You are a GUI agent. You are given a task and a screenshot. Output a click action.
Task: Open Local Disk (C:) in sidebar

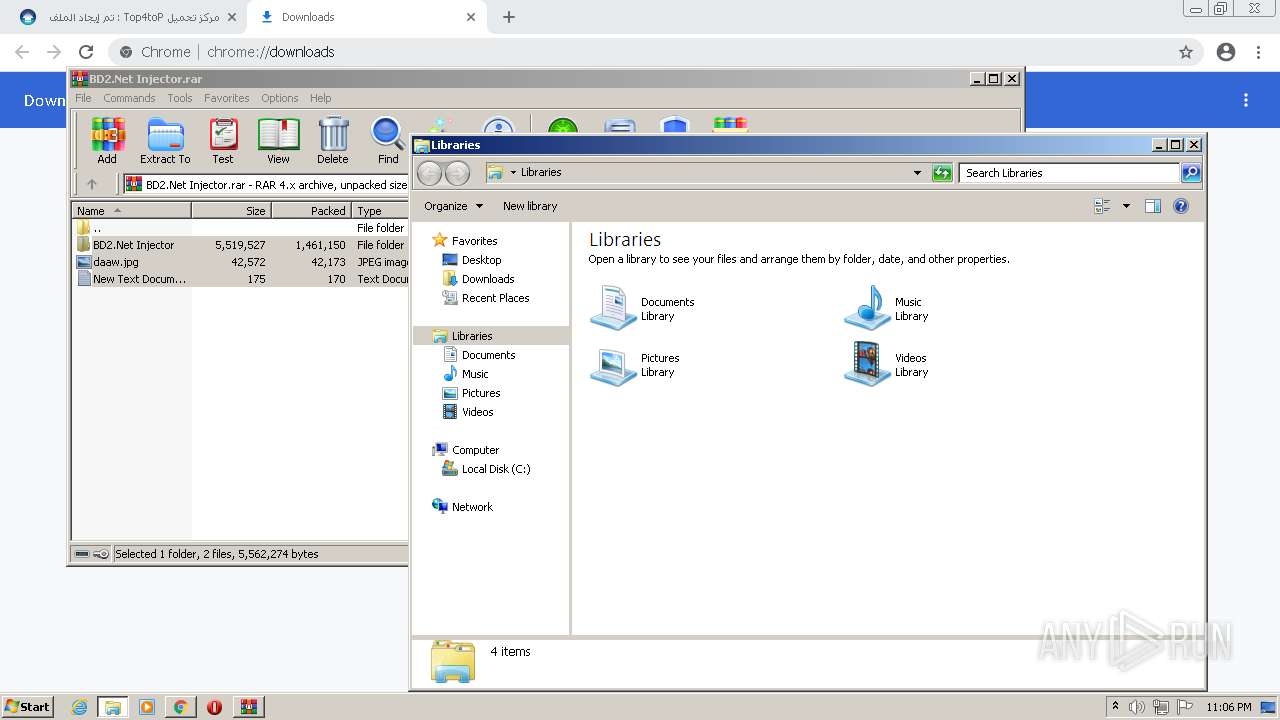point(496,469)
